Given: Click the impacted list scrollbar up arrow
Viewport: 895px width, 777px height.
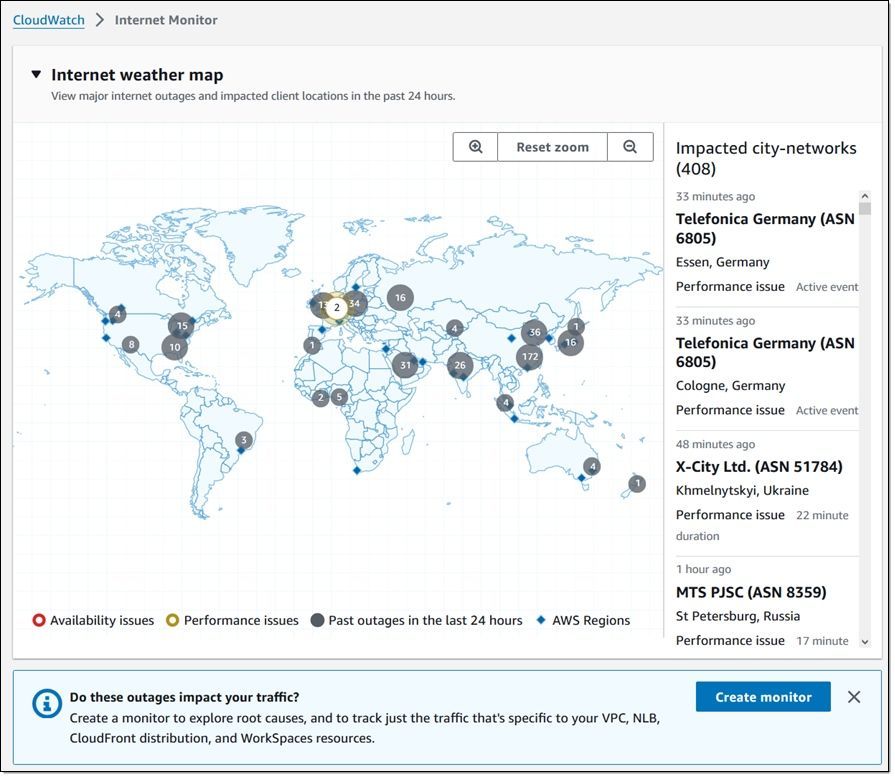Looking at the screenshot, I should (865, 196).
